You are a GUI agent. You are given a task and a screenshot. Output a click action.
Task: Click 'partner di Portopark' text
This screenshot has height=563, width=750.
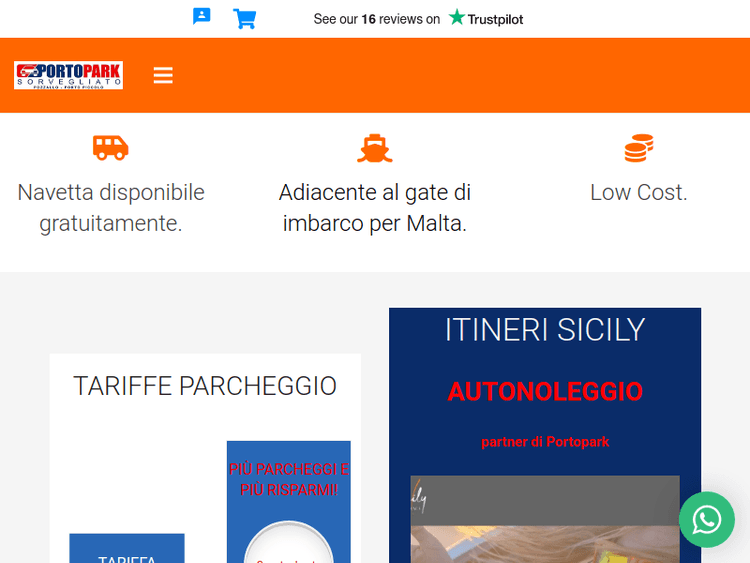[x=545, y=442]
